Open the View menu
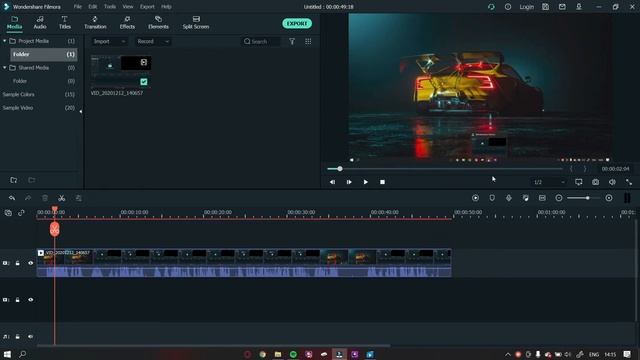The image size is (640, 360). coord(128,7)
